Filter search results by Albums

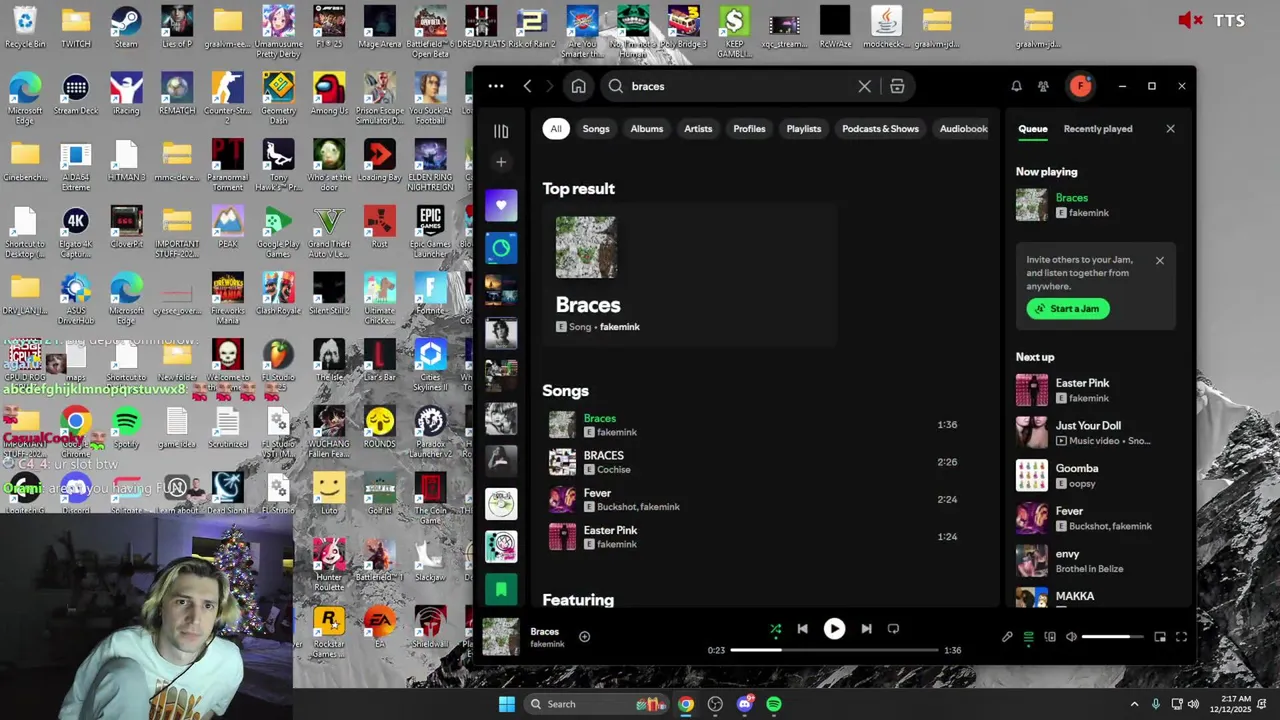[647, 129]
